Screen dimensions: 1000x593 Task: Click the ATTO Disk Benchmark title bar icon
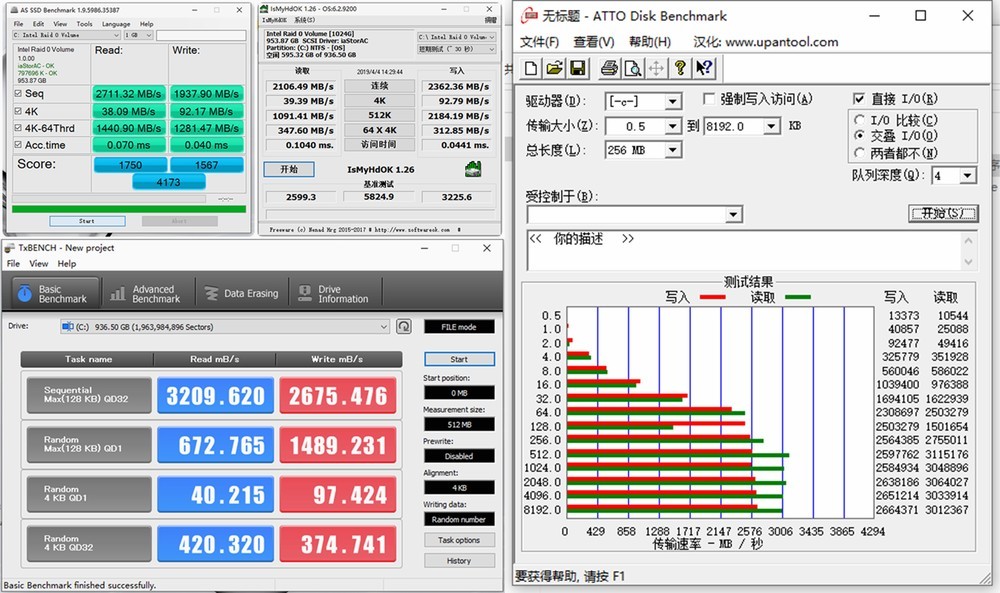[529, 16]
